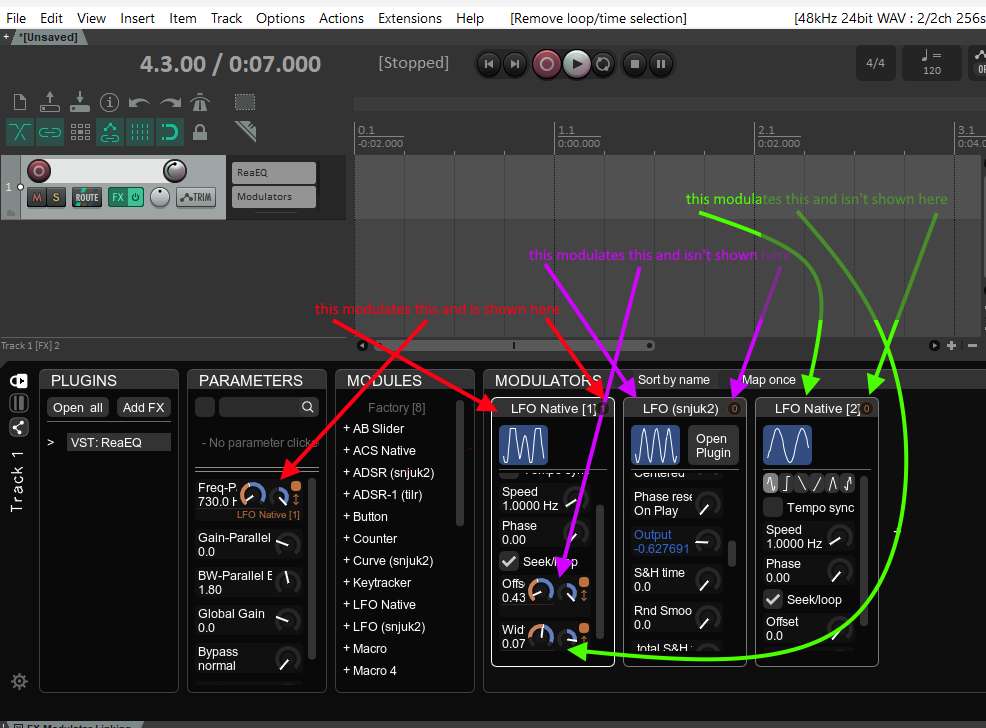Image resolution: width=986 pixels, height=728 pixels.
Task: Open the Insert menu
Action: coord(137,18)
